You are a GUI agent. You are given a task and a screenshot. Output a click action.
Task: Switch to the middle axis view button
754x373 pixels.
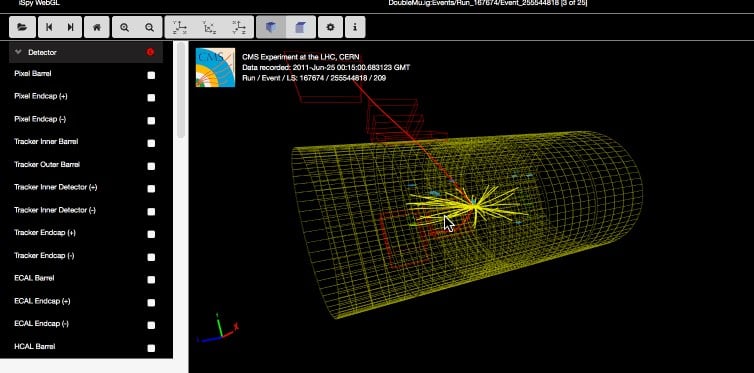(209, 27)
